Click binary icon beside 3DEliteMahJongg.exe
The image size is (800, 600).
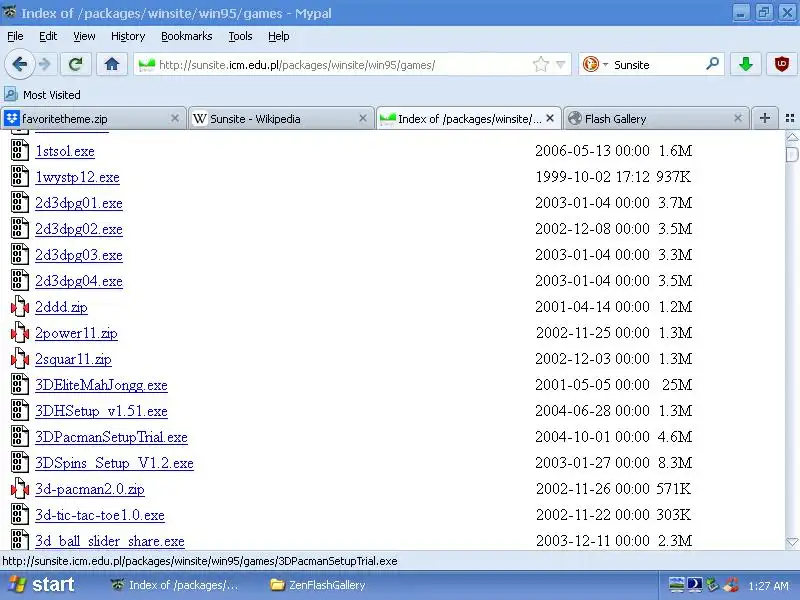[x=20, y=385]
